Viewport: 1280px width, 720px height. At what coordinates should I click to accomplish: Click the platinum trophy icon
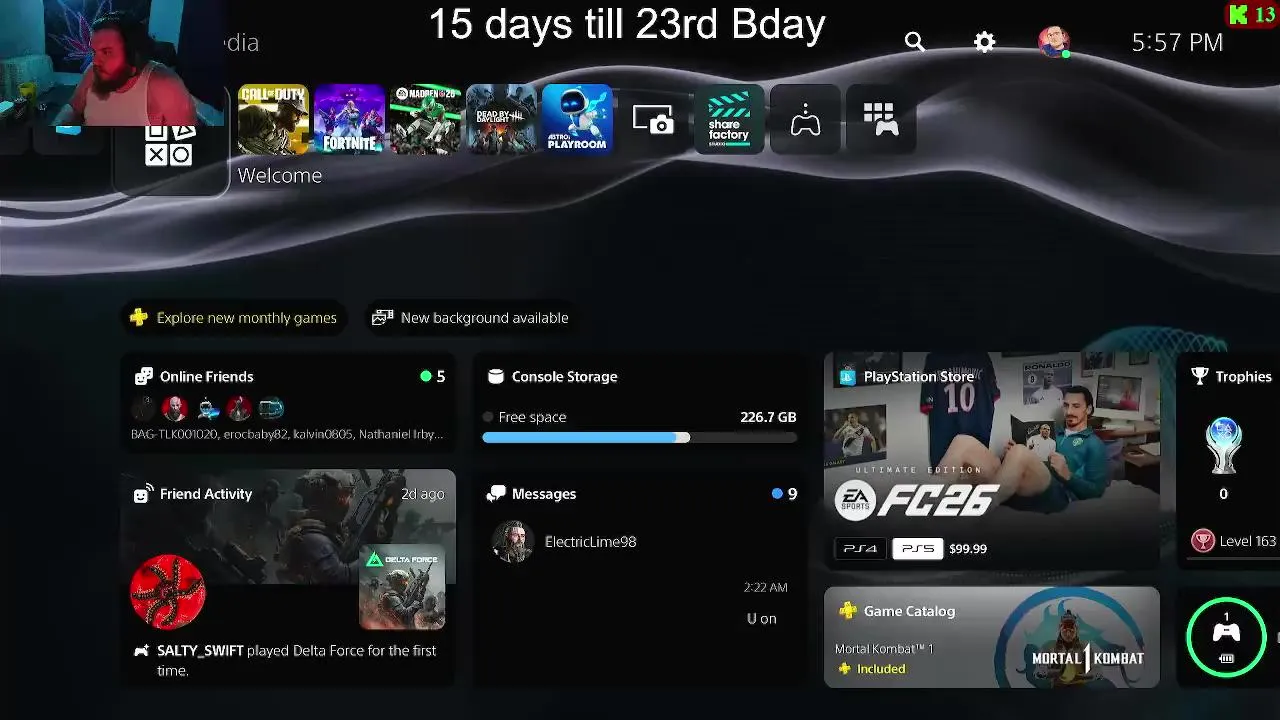[x=1224, y=446]
